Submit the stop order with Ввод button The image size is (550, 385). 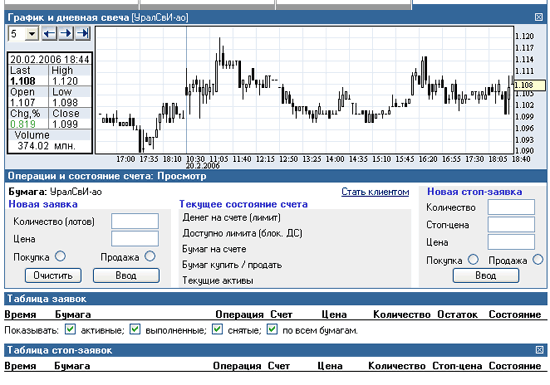[485, 276]
